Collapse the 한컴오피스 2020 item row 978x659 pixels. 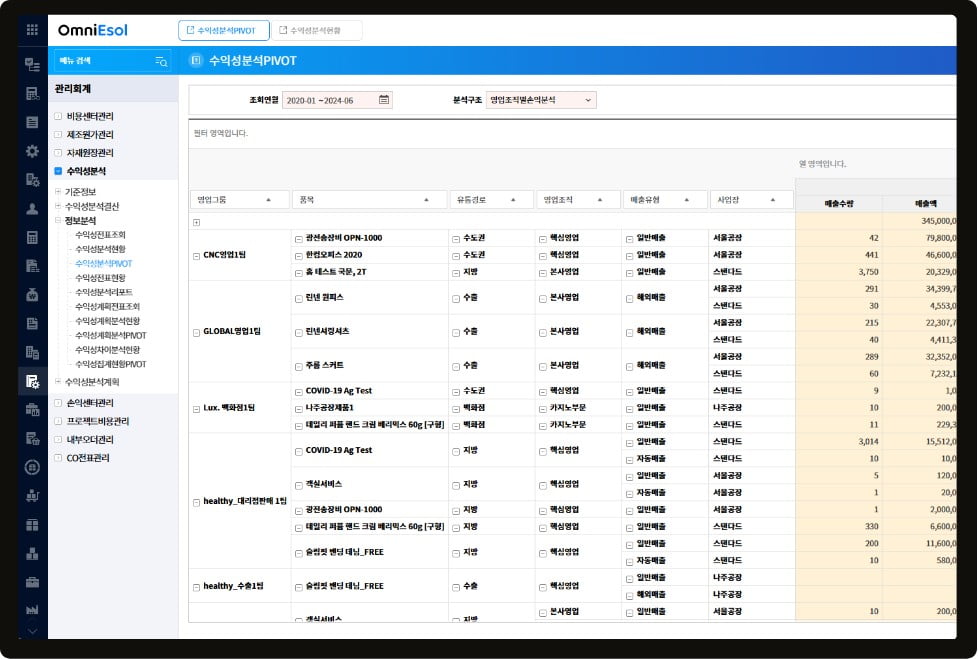coord(299,256)
